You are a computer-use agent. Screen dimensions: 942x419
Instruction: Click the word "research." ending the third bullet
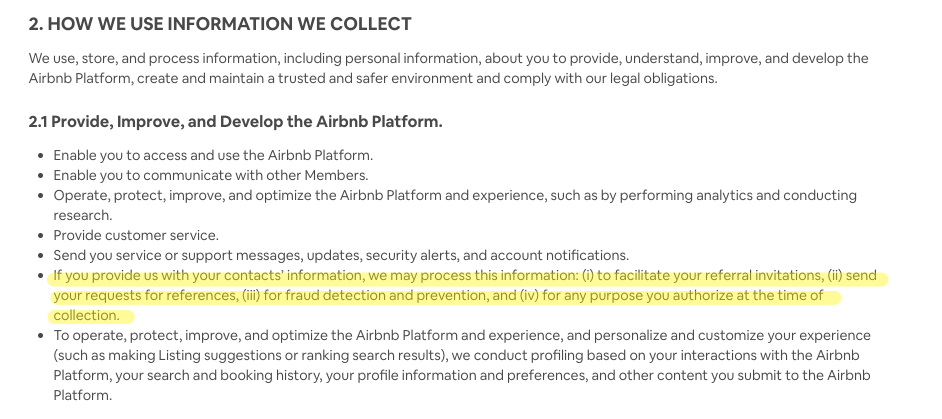(x=83, y=215)
